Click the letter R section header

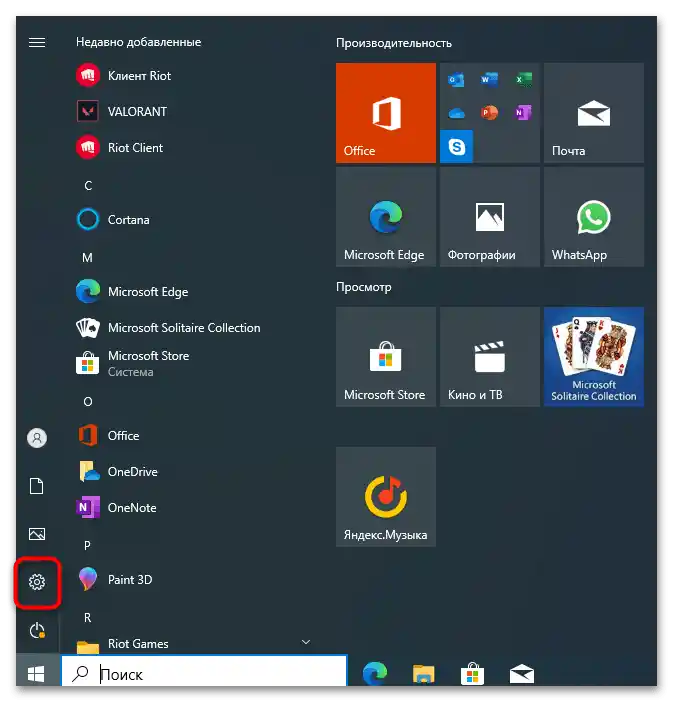click(x=87, y=618)
